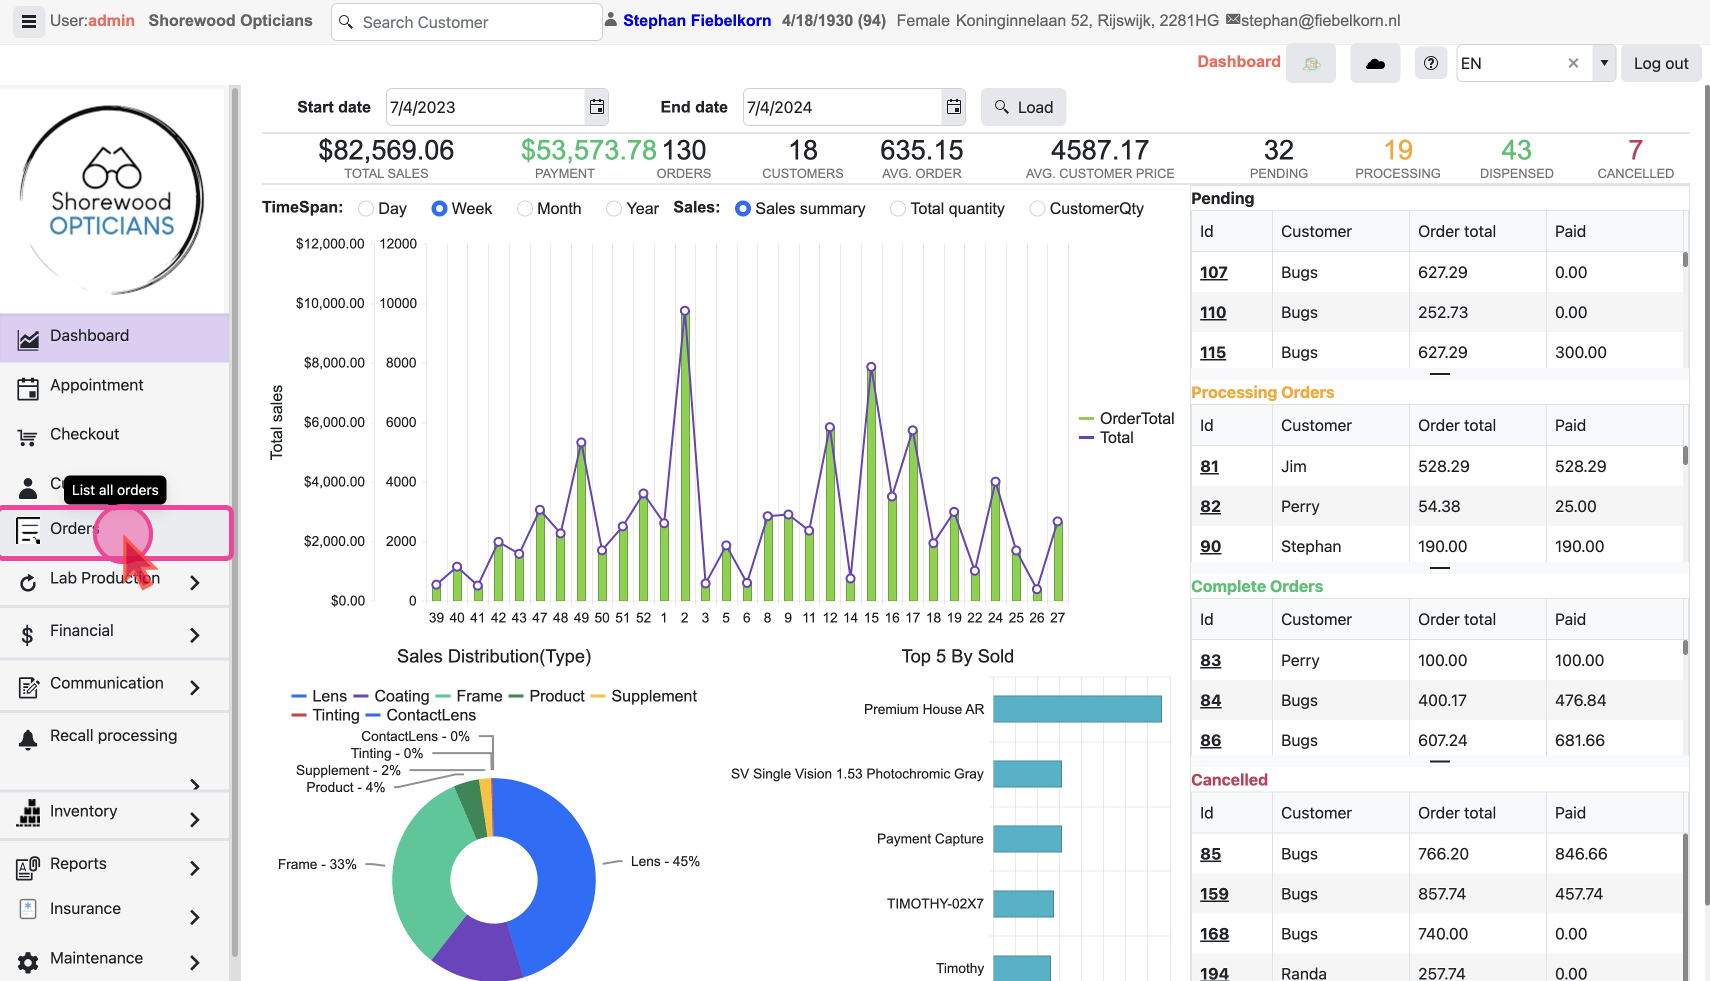Open the Start date calendar picker
Image resolution: width=1710 pixels, height=981 pixels.
coord(596,107)
